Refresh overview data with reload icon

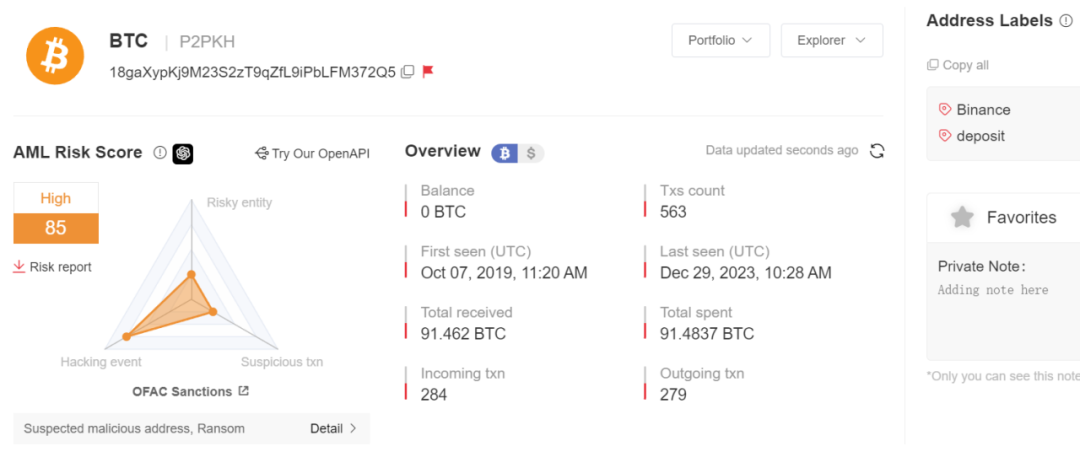coord(877,151)
